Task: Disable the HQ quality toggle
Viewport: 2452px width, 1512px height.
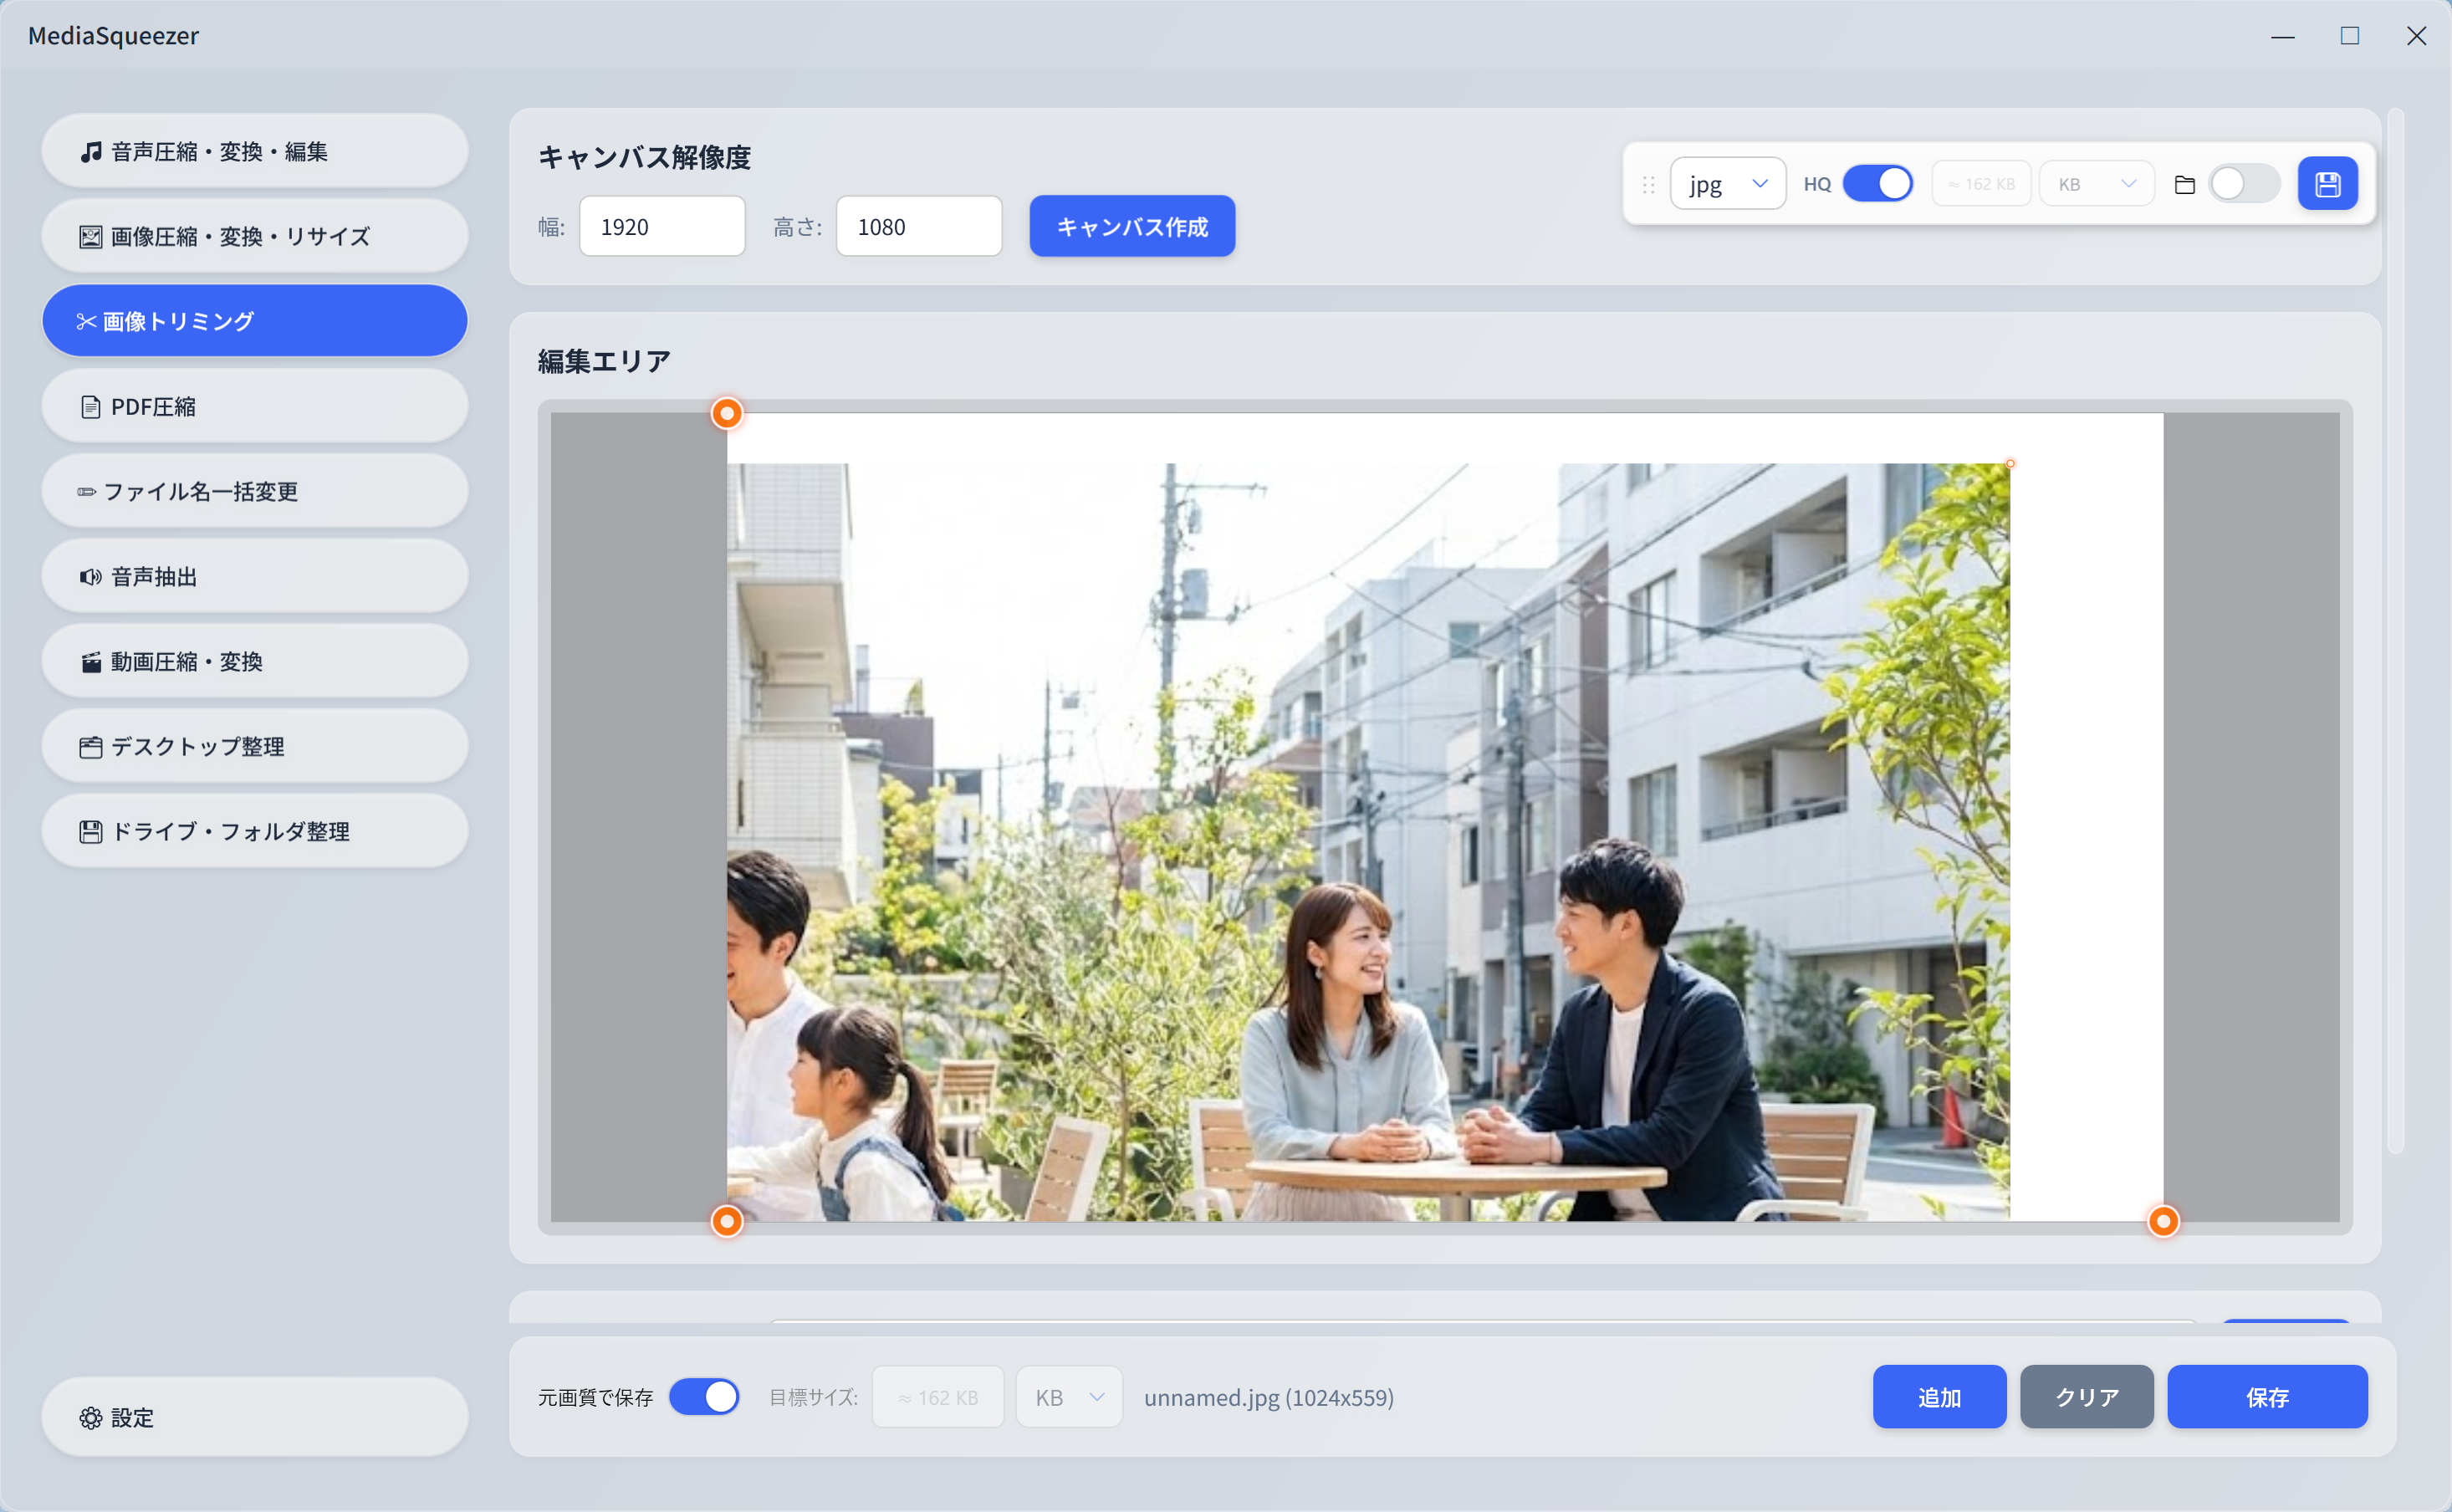Action: tap(1878, 183)
